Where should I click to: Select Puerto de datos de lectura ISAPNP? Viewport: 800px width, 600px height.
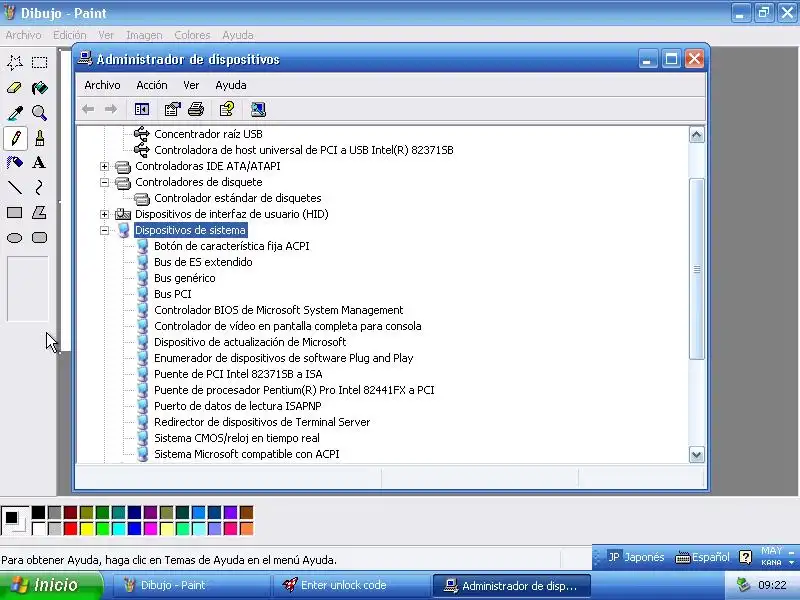[x=238, y=406]
